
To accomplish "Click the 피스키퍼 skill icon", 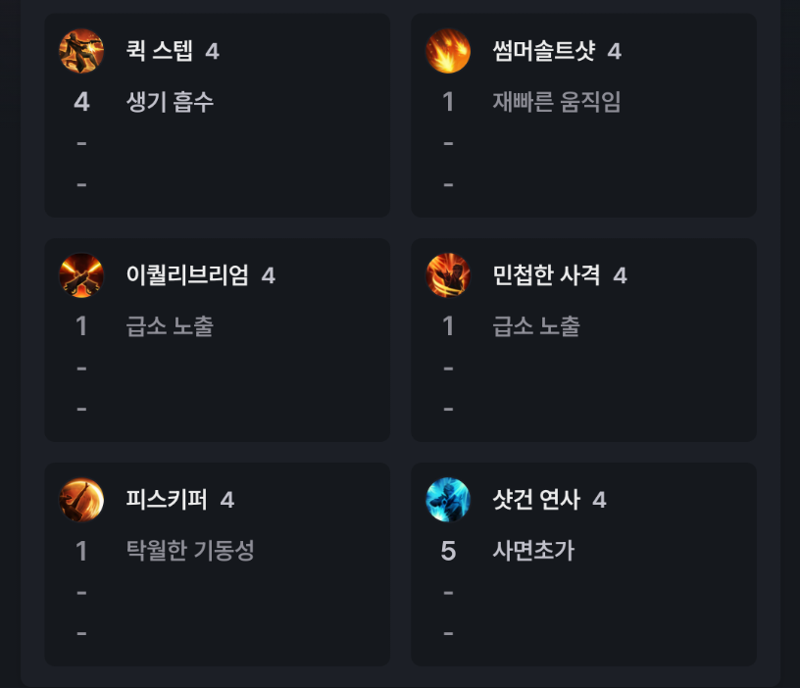I will pyautogui.click(x=82, y=500).
